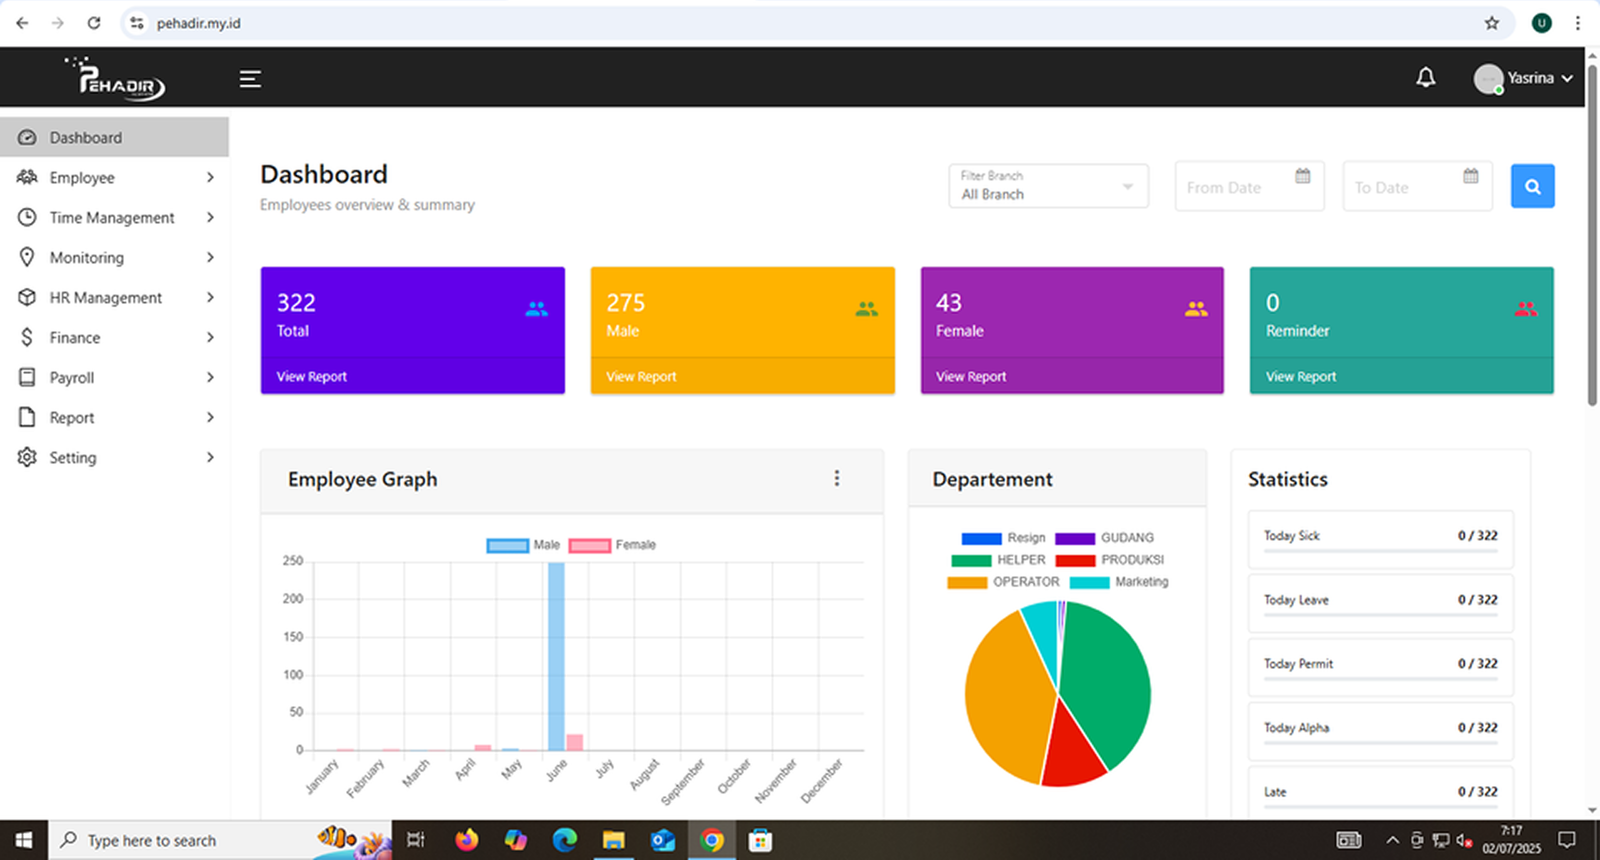Click the people icon on the Reminder card
Screen dimensions: 1600x860
[x=1526, y=309]
